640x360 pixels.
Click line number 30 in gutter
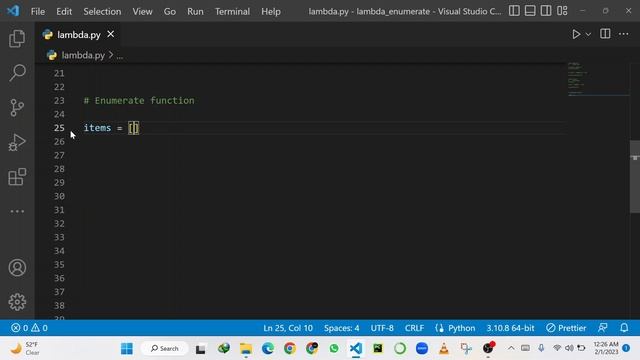[59, 196]
